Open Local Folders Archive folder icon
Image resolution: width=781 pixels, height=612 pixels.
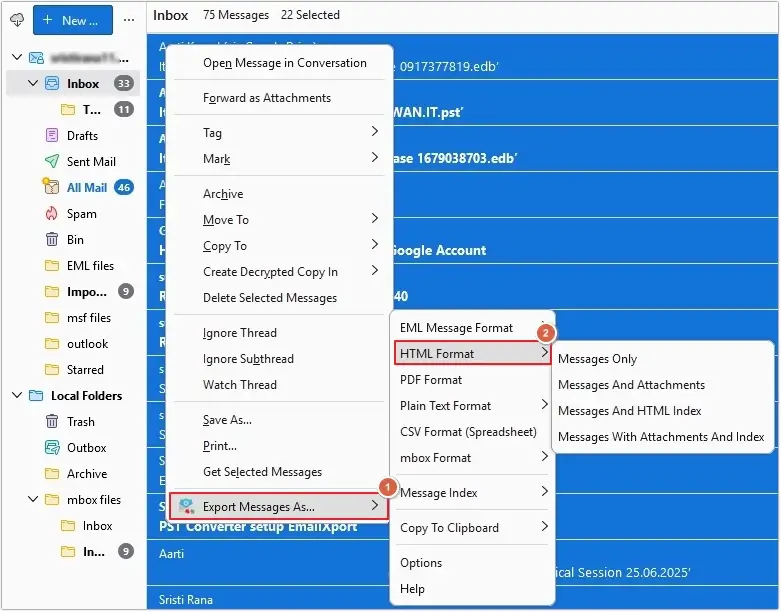(52, 474)
